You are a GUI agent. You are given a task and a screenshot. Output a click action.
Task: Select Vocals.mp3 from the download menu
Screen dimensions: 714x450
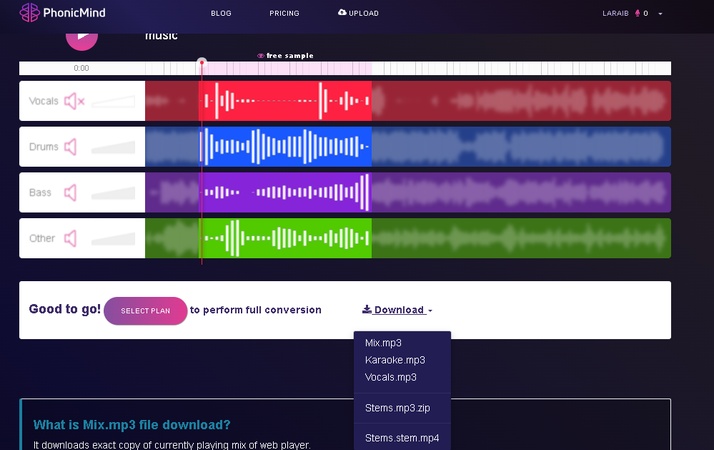(x=390, y=377)
